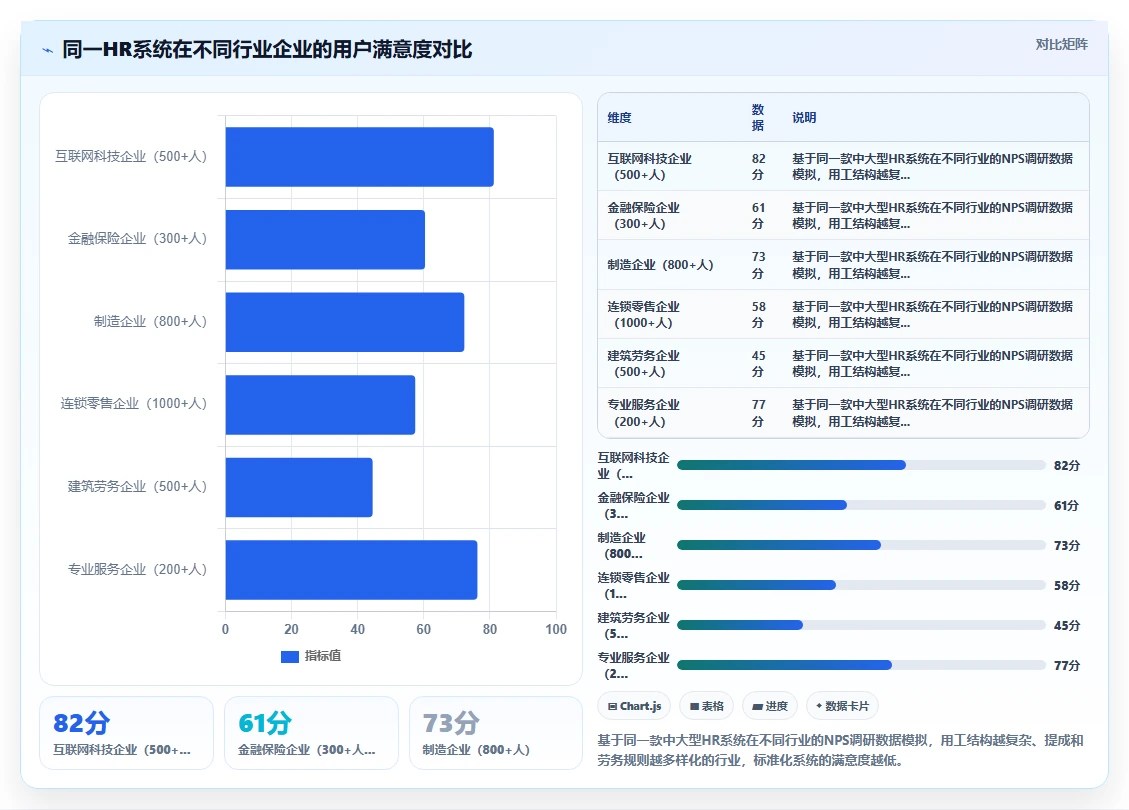Click the 建筑劳务企业 progress bar
Viewport: 1129px width, 810px height.
(x=861, y=625)
